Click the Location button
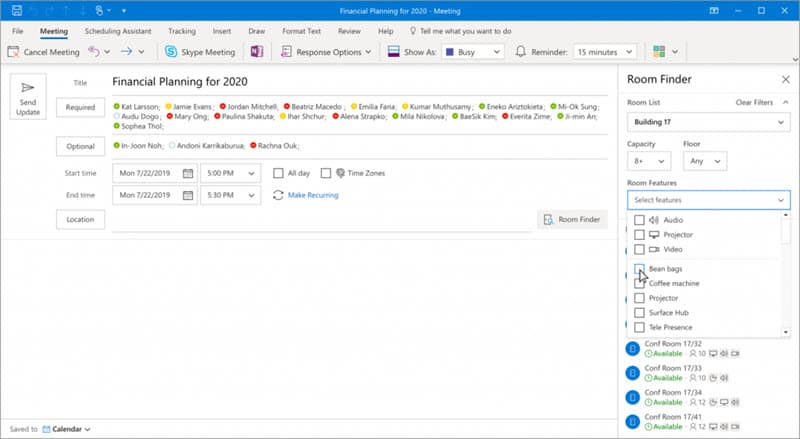Screen dimensions: 800x439 [81, 219]
